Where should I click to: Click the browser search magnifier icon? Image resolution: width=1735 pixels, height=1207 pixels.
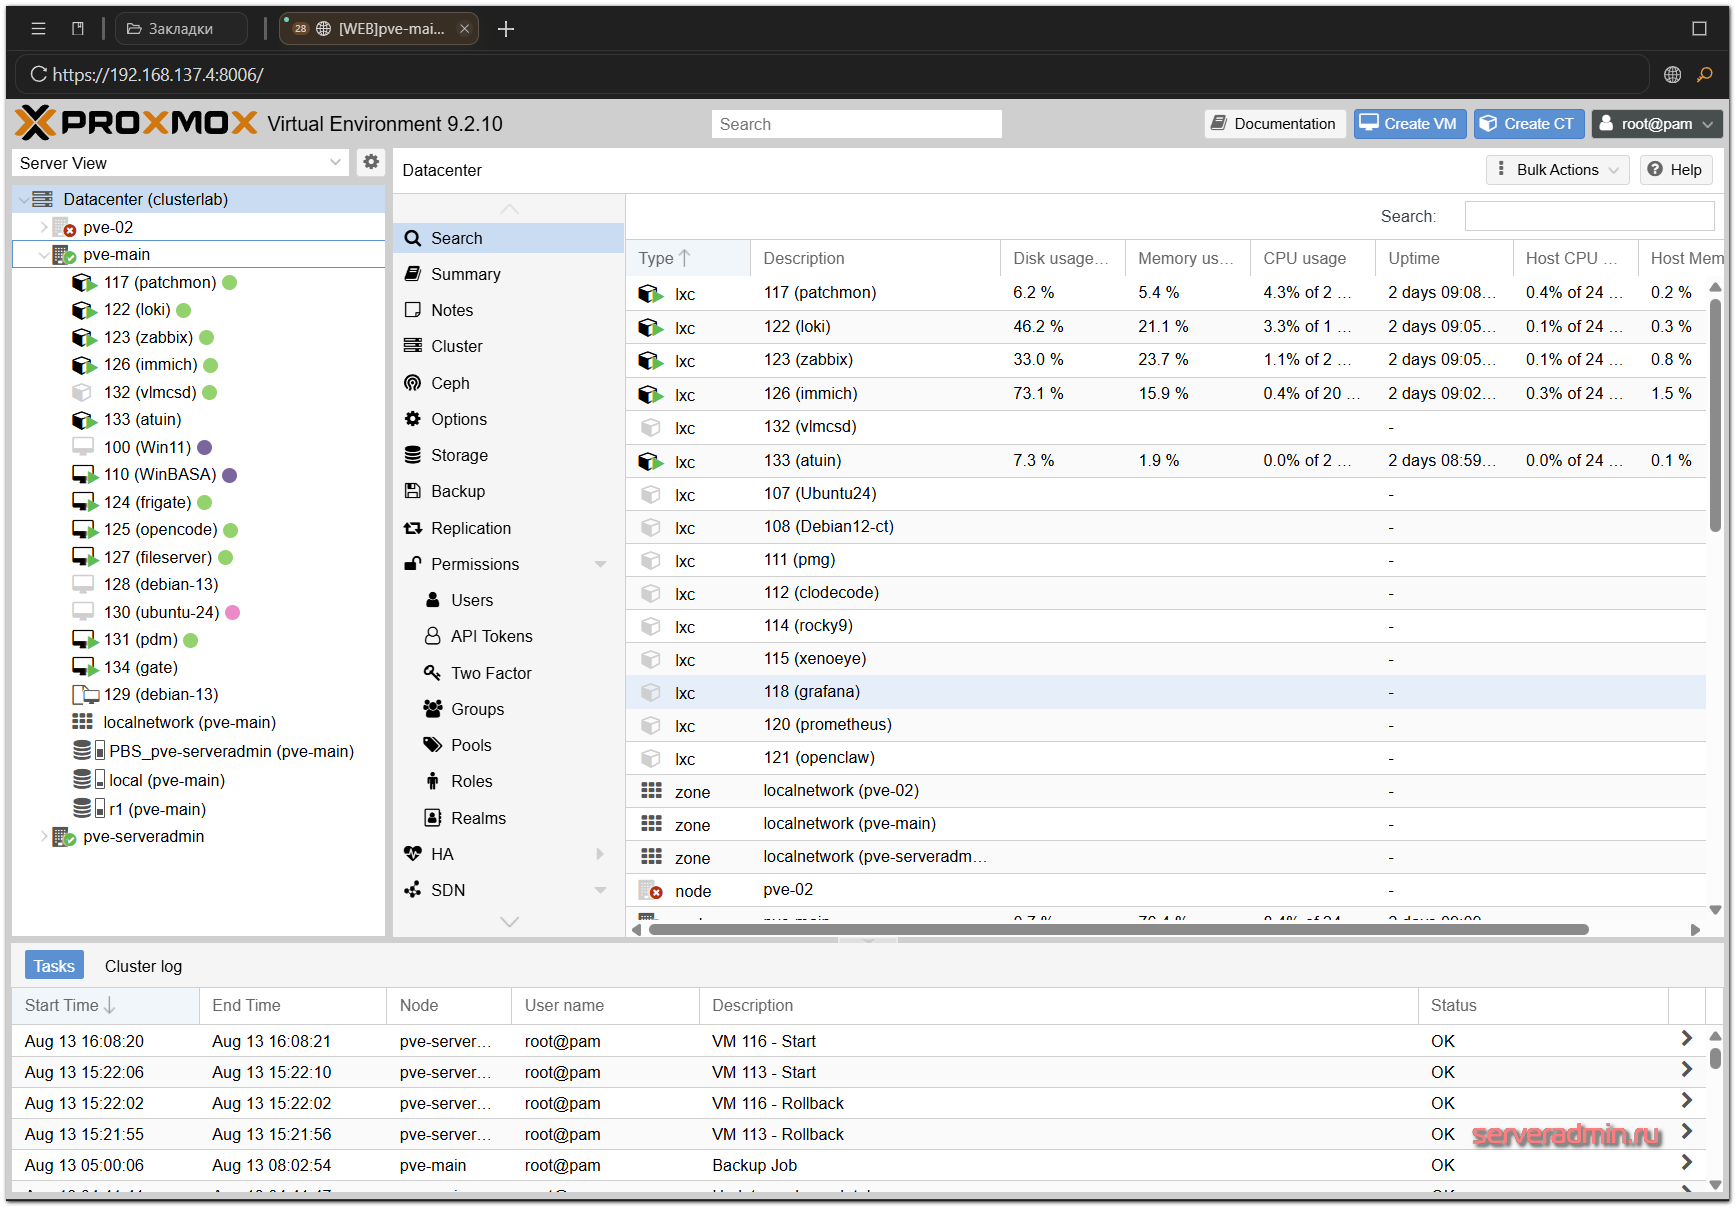1705,74
